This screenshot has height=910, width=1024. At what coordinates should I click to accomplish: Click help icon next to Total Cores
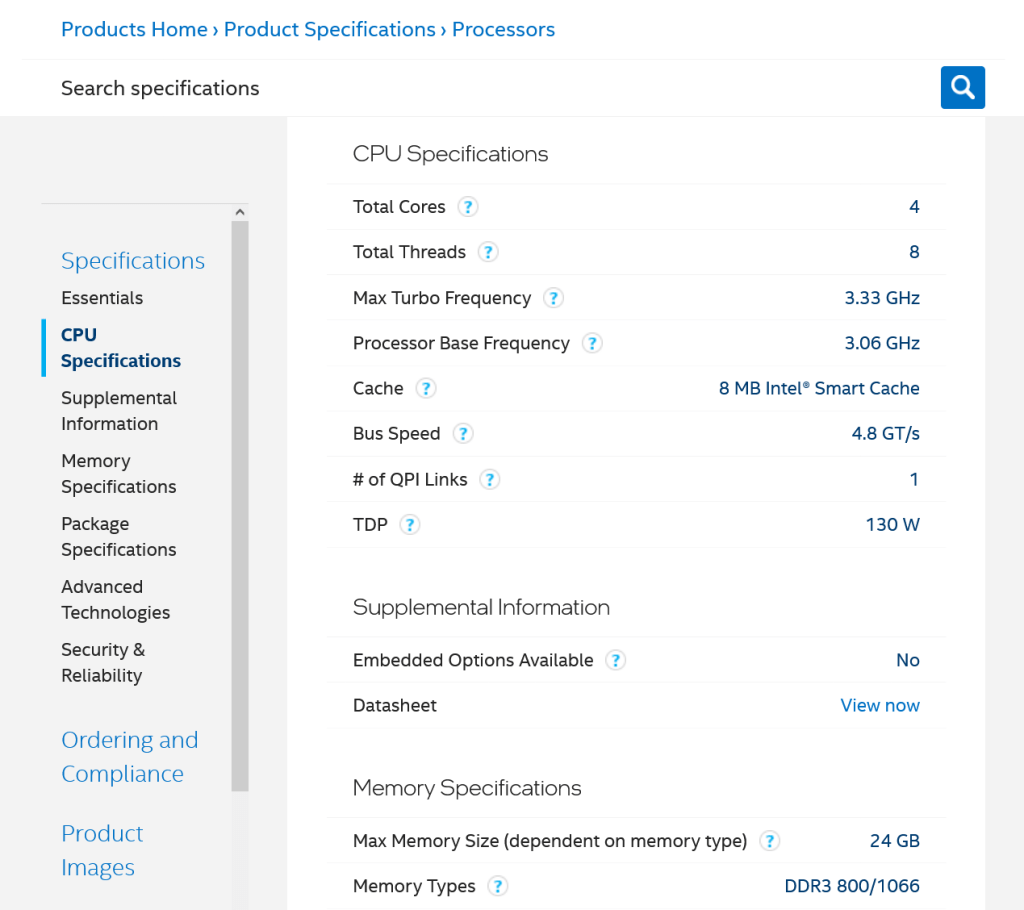(467, 207)
